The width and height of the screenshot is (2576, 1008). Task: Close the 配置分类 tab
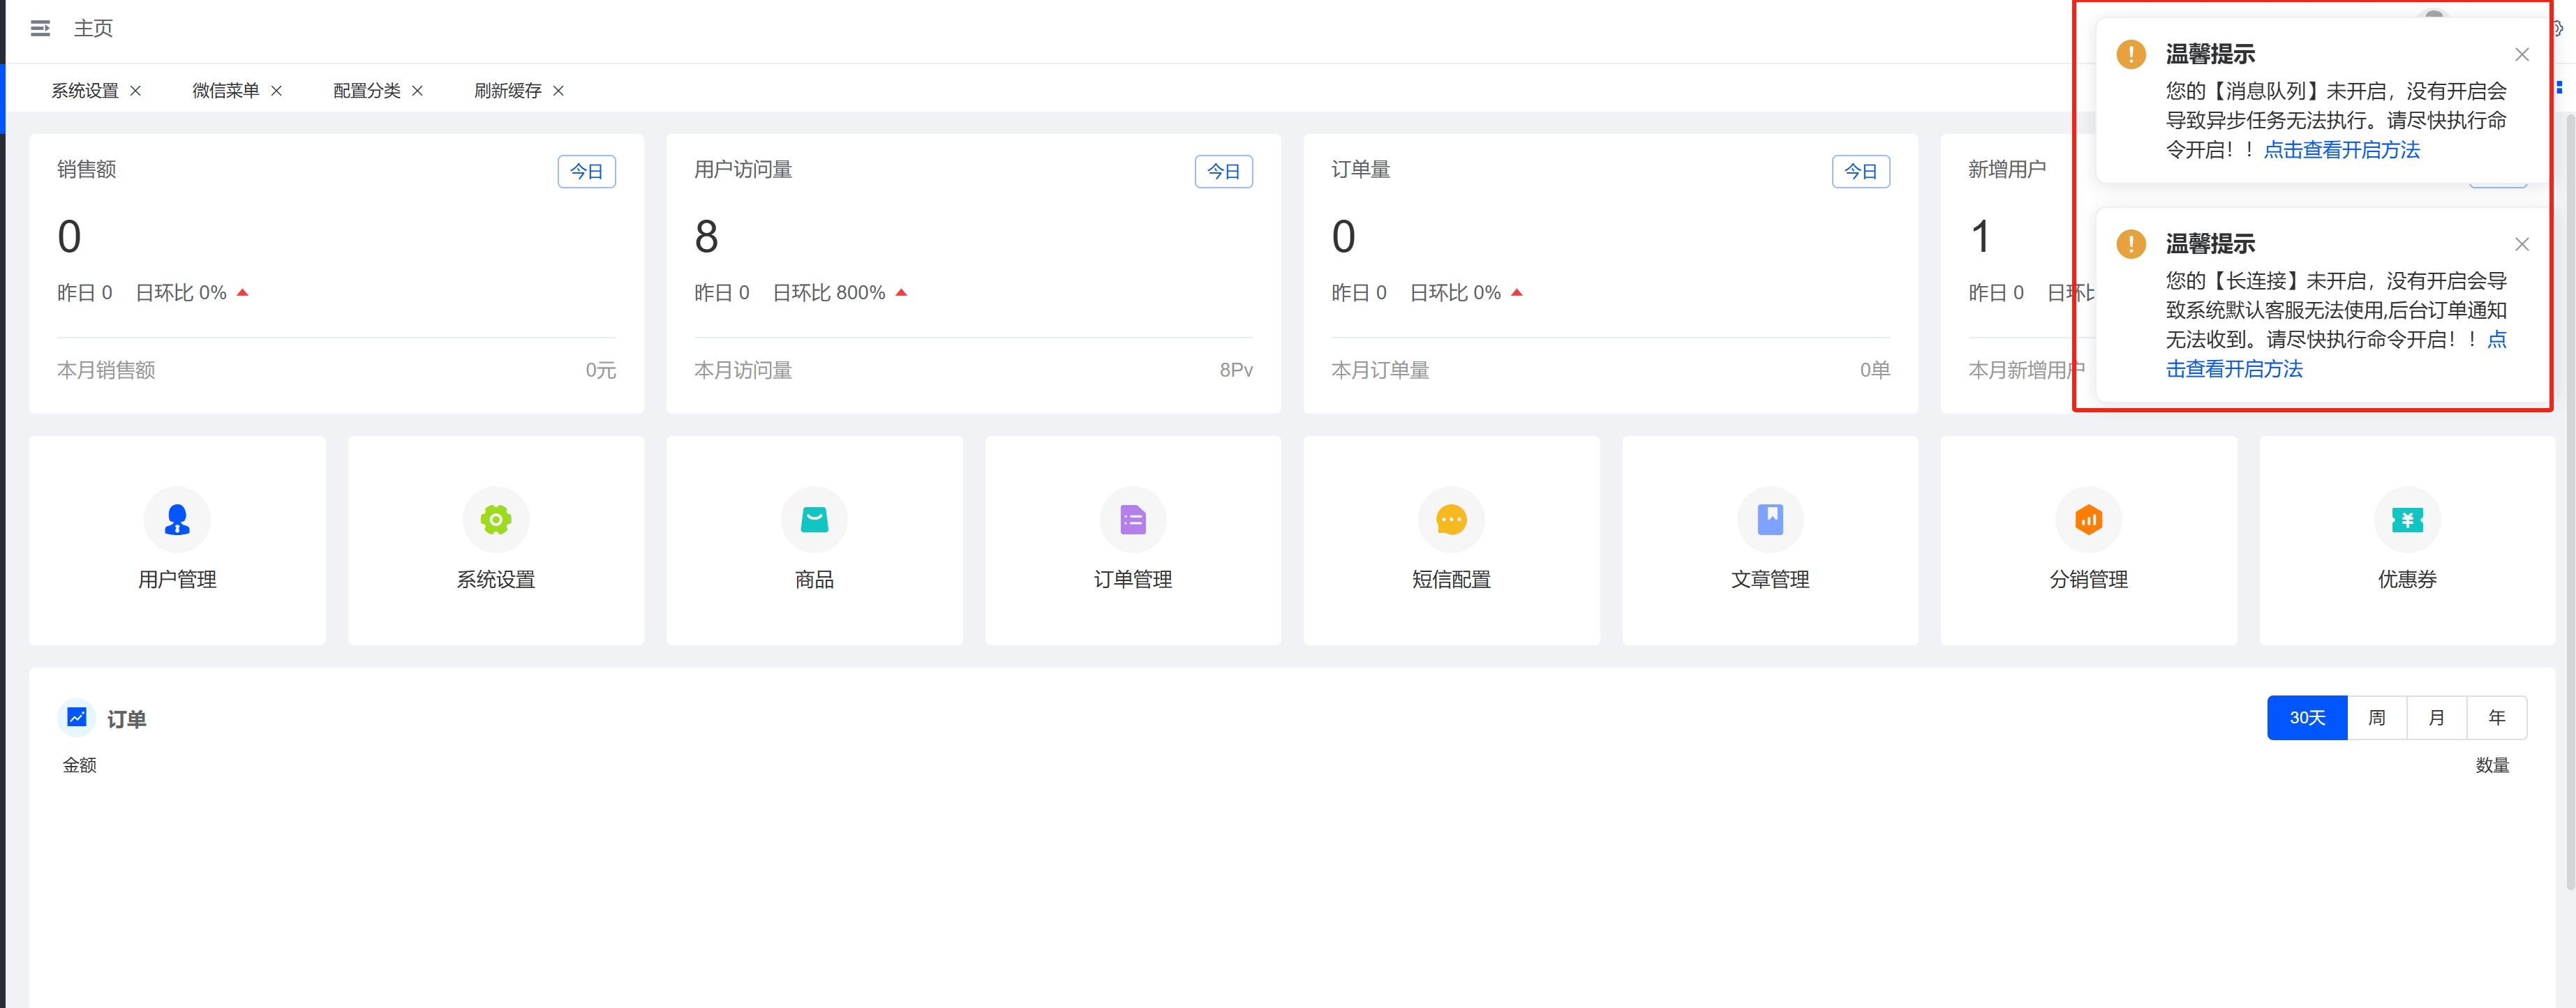pos(418,91)
